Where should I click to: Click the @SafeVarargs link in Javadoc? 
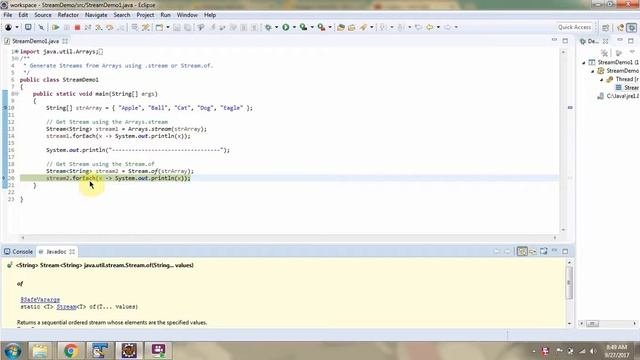pyautogui.click(x=40, y=300)
